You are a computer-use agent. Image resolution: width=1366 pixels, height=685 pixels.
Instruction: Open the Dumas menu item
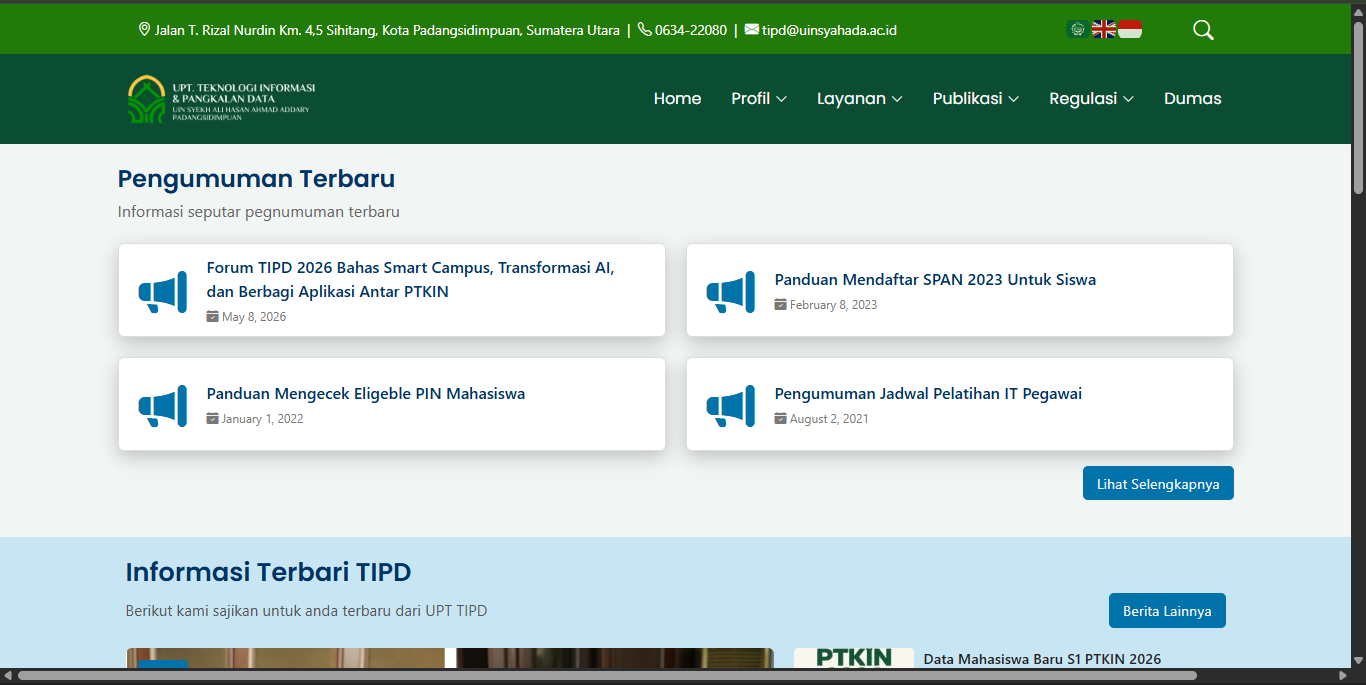coord(1193,98)
